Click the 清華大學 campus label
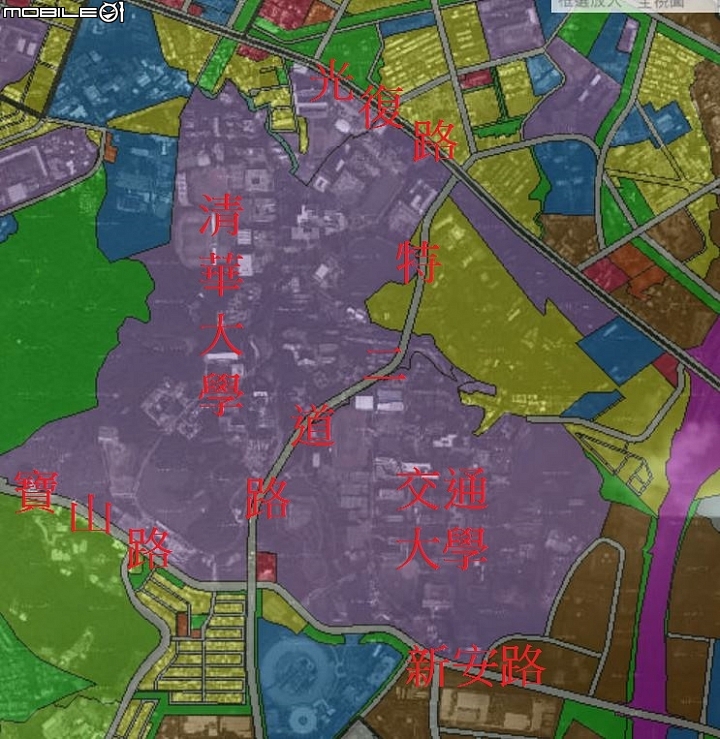 pyautogui.click(x=221, y=305)
